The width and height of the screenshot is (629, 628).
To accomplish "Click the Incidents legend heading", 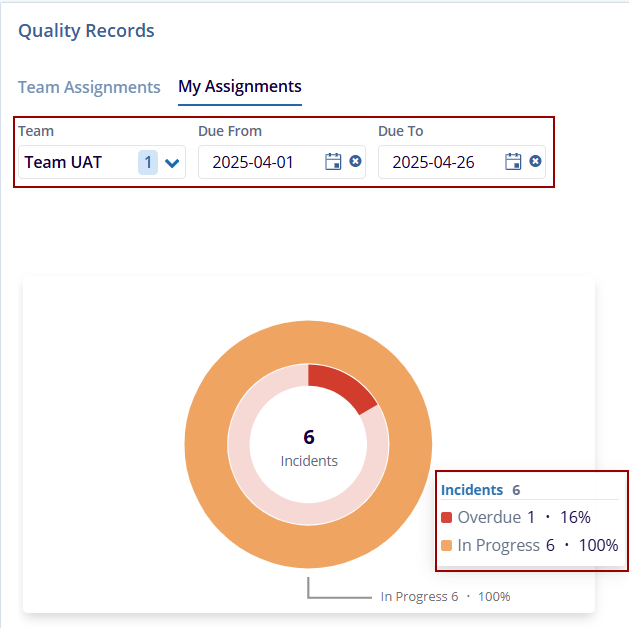I will click(x=472, y=490).
